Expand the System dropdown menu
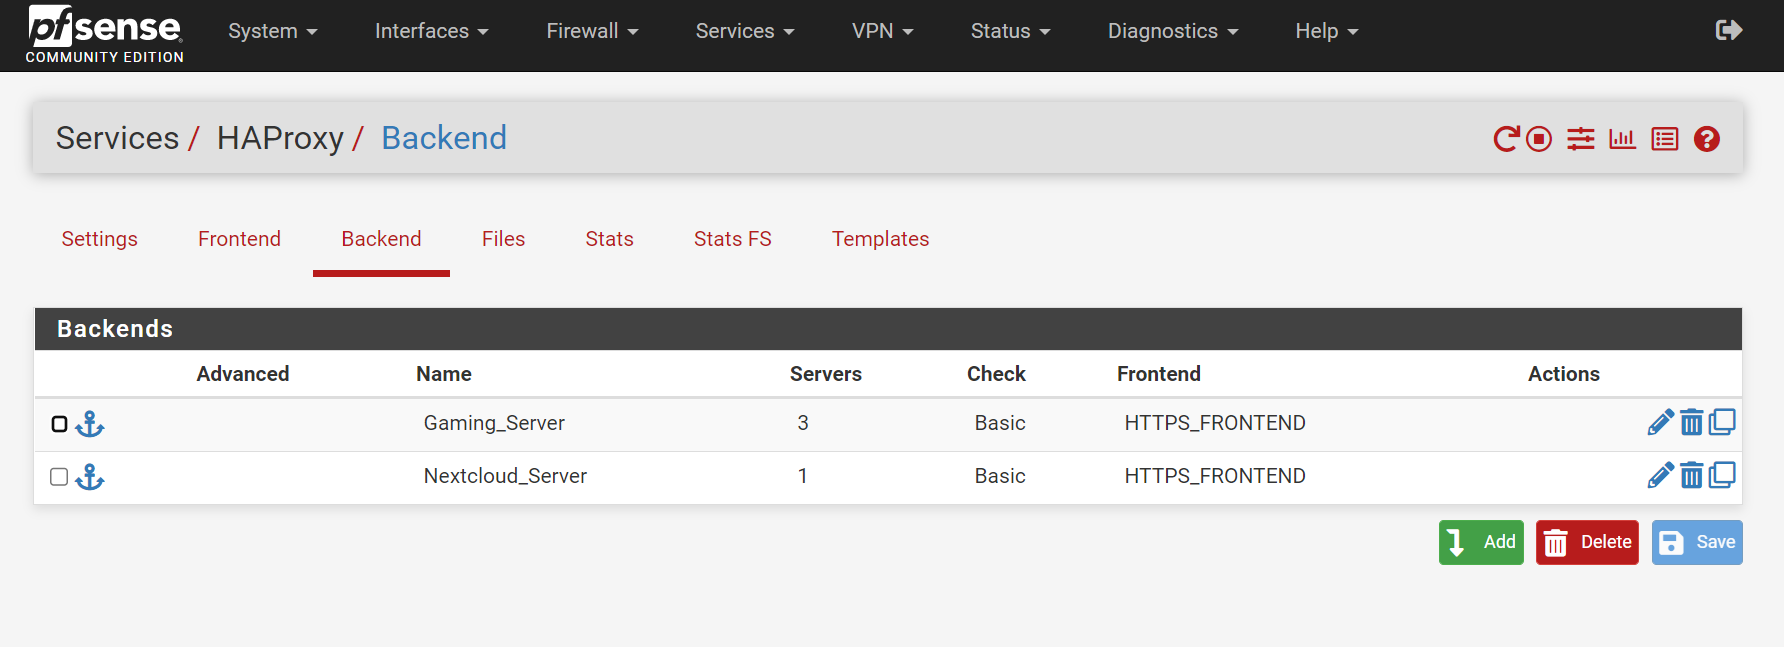Screen dimensions: 1784x647 pyautogui.click(x=272, y=31)
